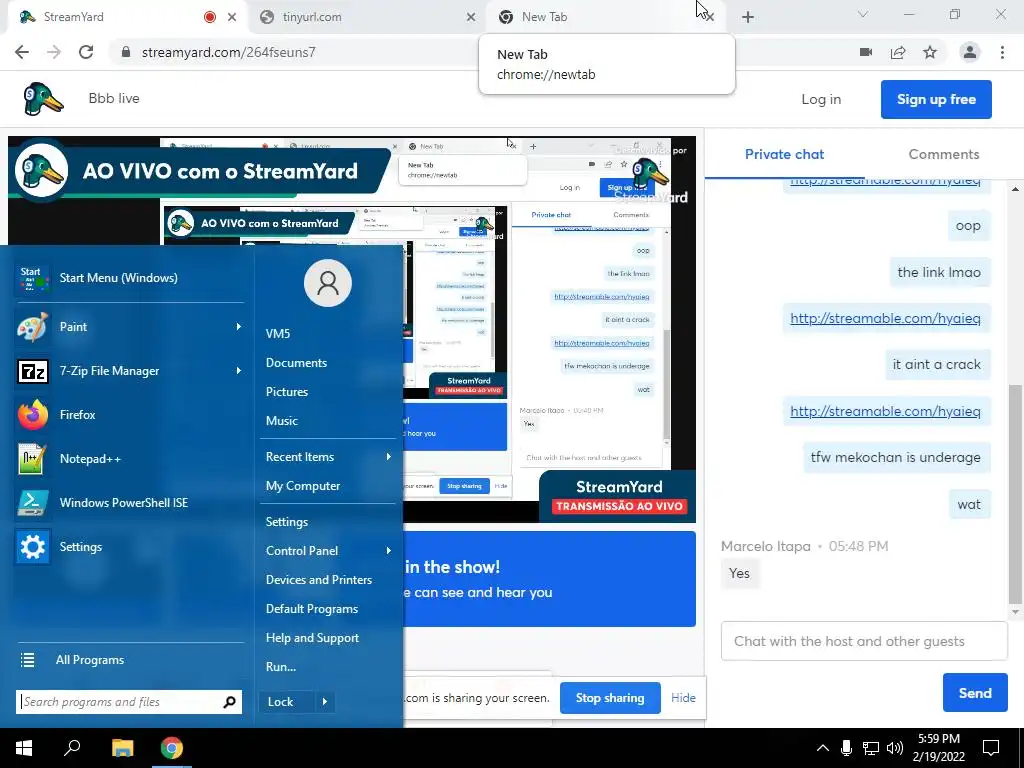Open the notification center icon

pos(991,748)
